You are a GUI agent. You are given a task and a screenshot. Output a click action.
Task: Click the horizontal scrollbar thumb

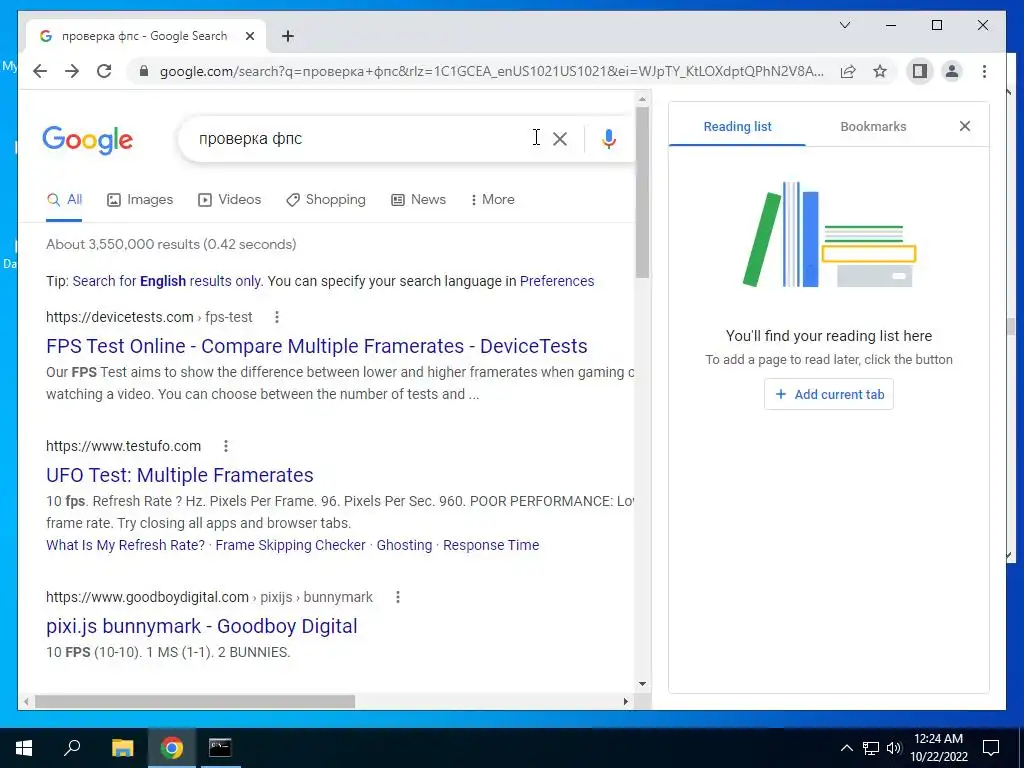195,701
